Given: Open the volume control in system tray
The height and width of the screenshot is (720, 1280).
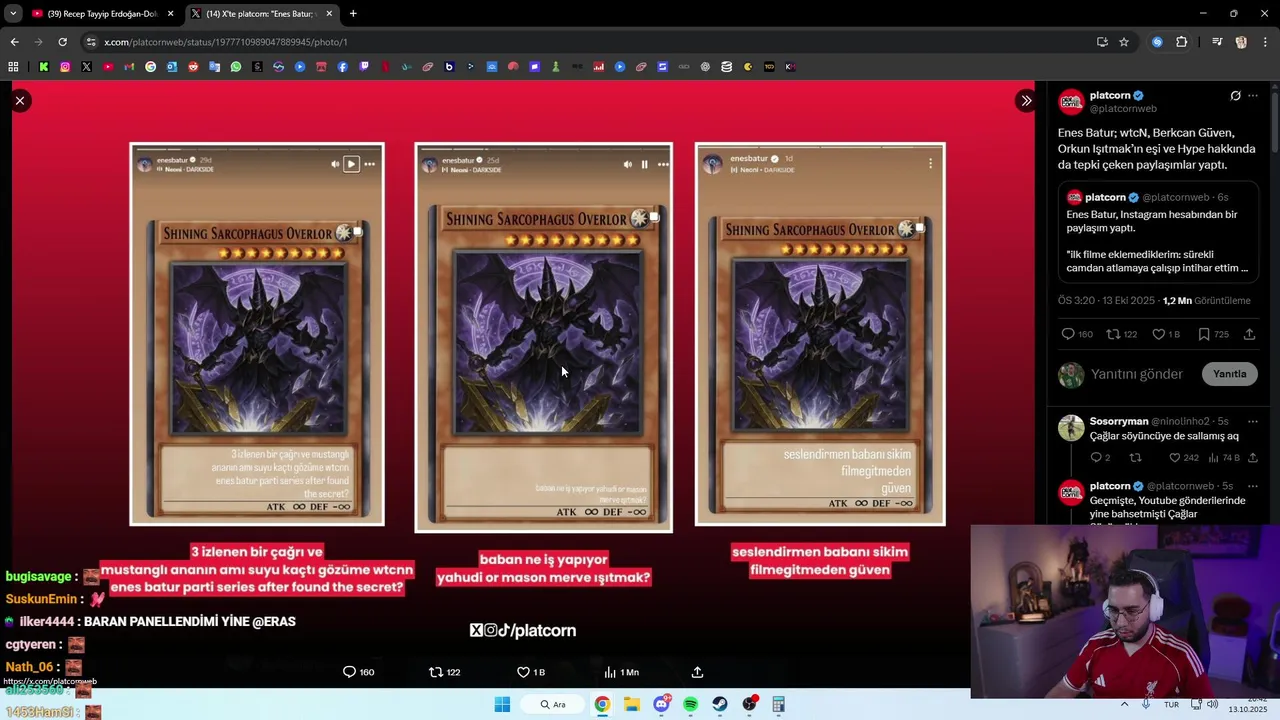Looking at the screenshot, I should click(x=1212, y=705).
